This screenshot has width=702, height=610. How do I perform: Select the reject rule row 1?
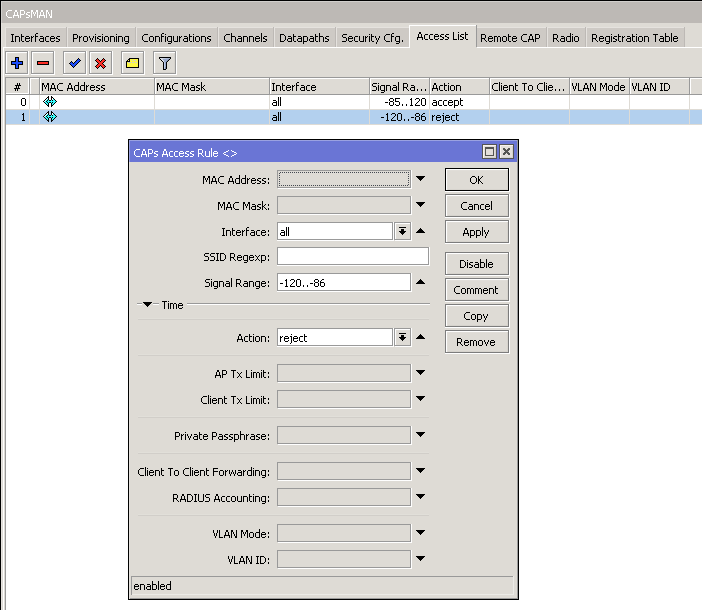(x=300, y=117)
